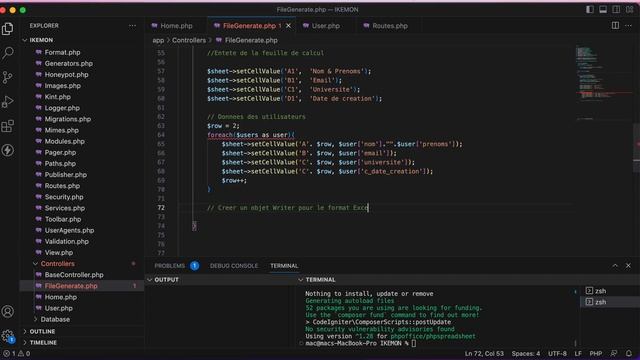Toggle primary sidebar layout icon
The width and height of the screenshot is (640, 360).
coord(590,9)
